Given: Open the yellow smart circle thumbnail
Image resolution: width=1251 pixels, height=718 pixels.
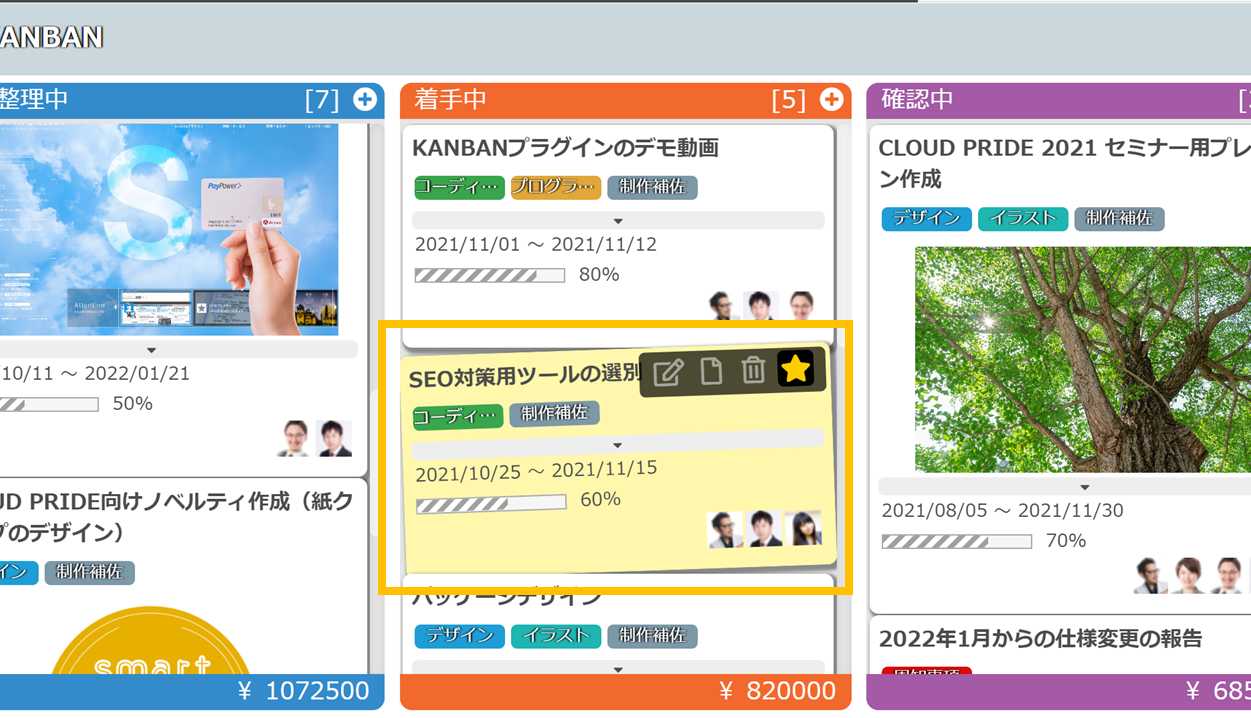Looking at the screenshot, I should point(150,640).
